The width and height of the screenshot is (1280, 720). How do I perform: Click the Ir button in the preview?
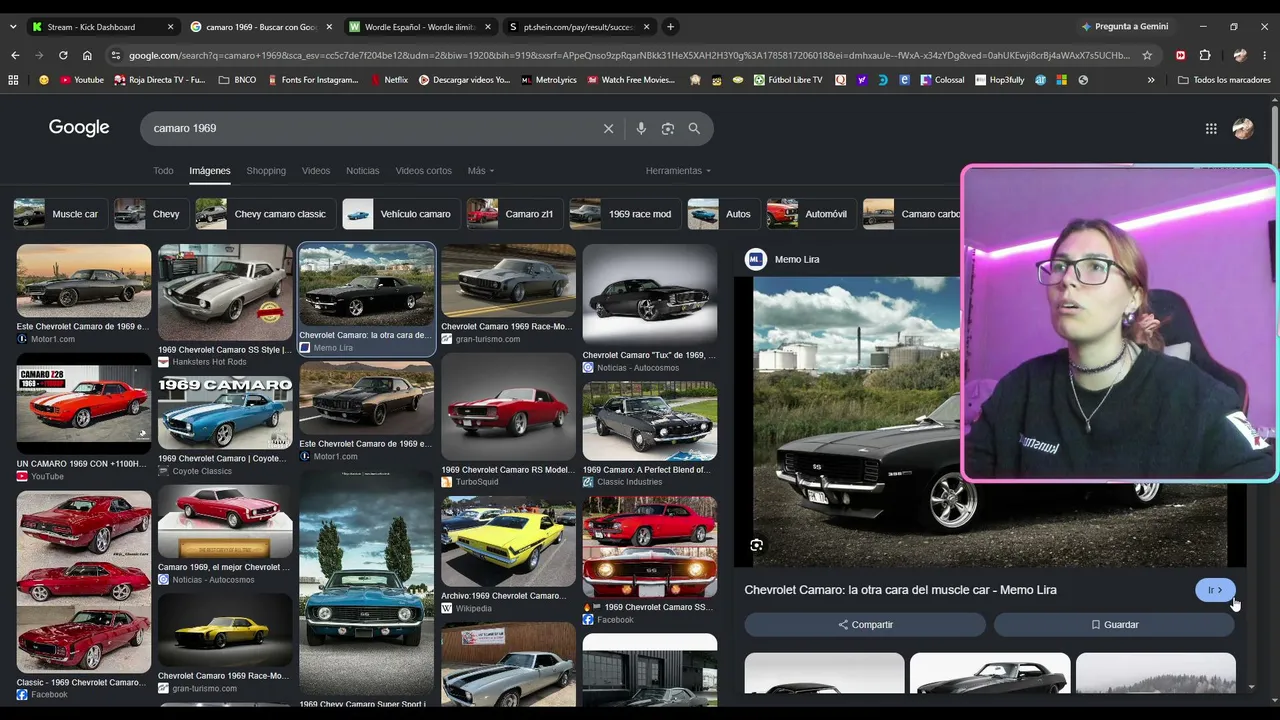point(1215,590)
